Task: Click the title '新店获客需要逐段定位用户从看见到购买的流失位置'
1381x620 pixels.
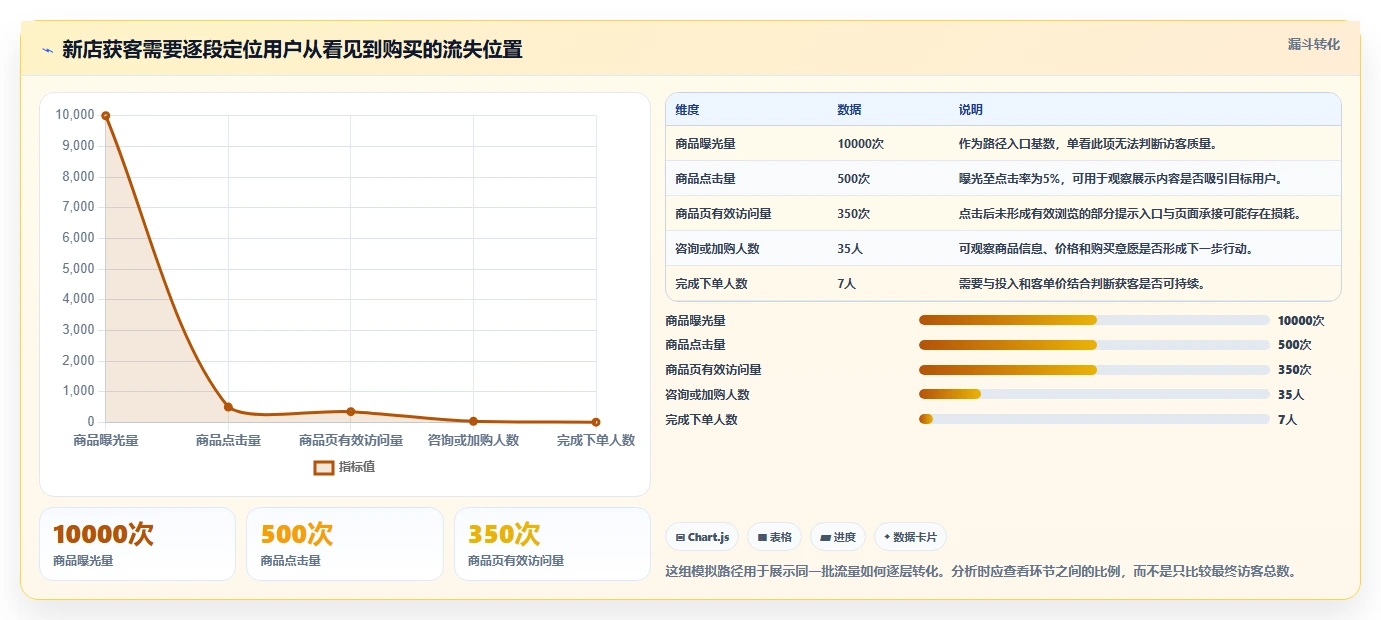Action: (292, 50)
